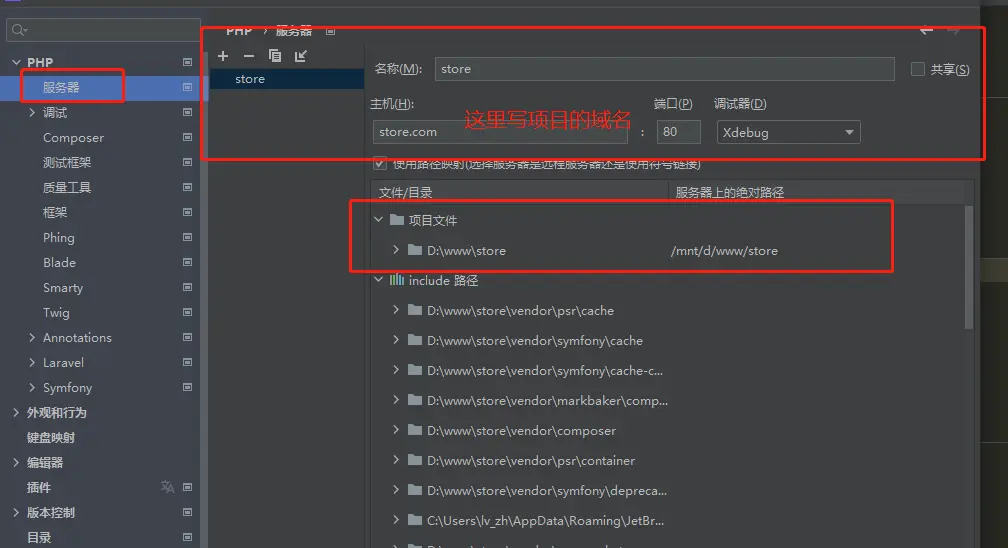Open Composer settings page

click(73, 138)
